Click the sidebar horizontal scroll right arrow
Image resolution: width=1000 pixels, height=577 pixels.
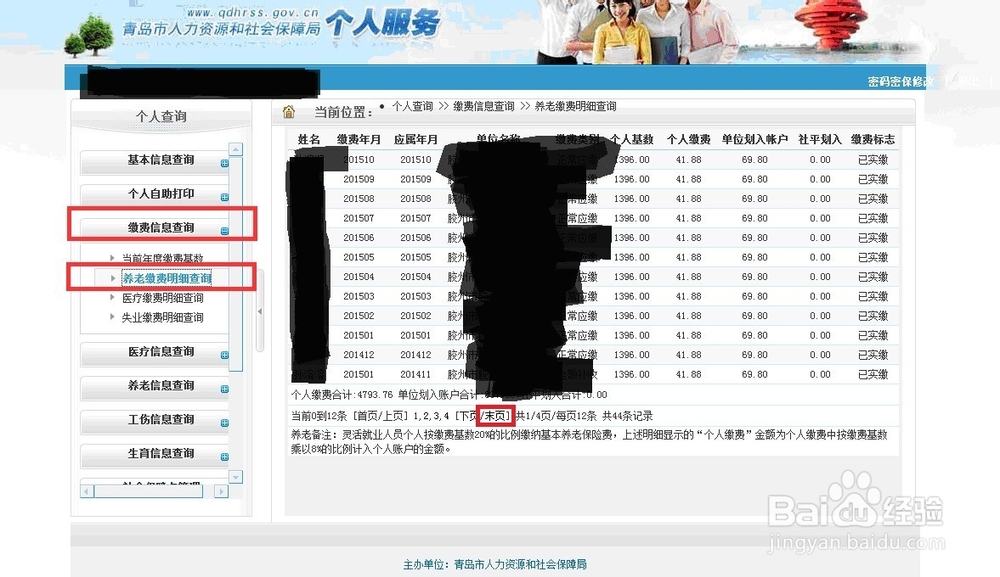[221, 492]
